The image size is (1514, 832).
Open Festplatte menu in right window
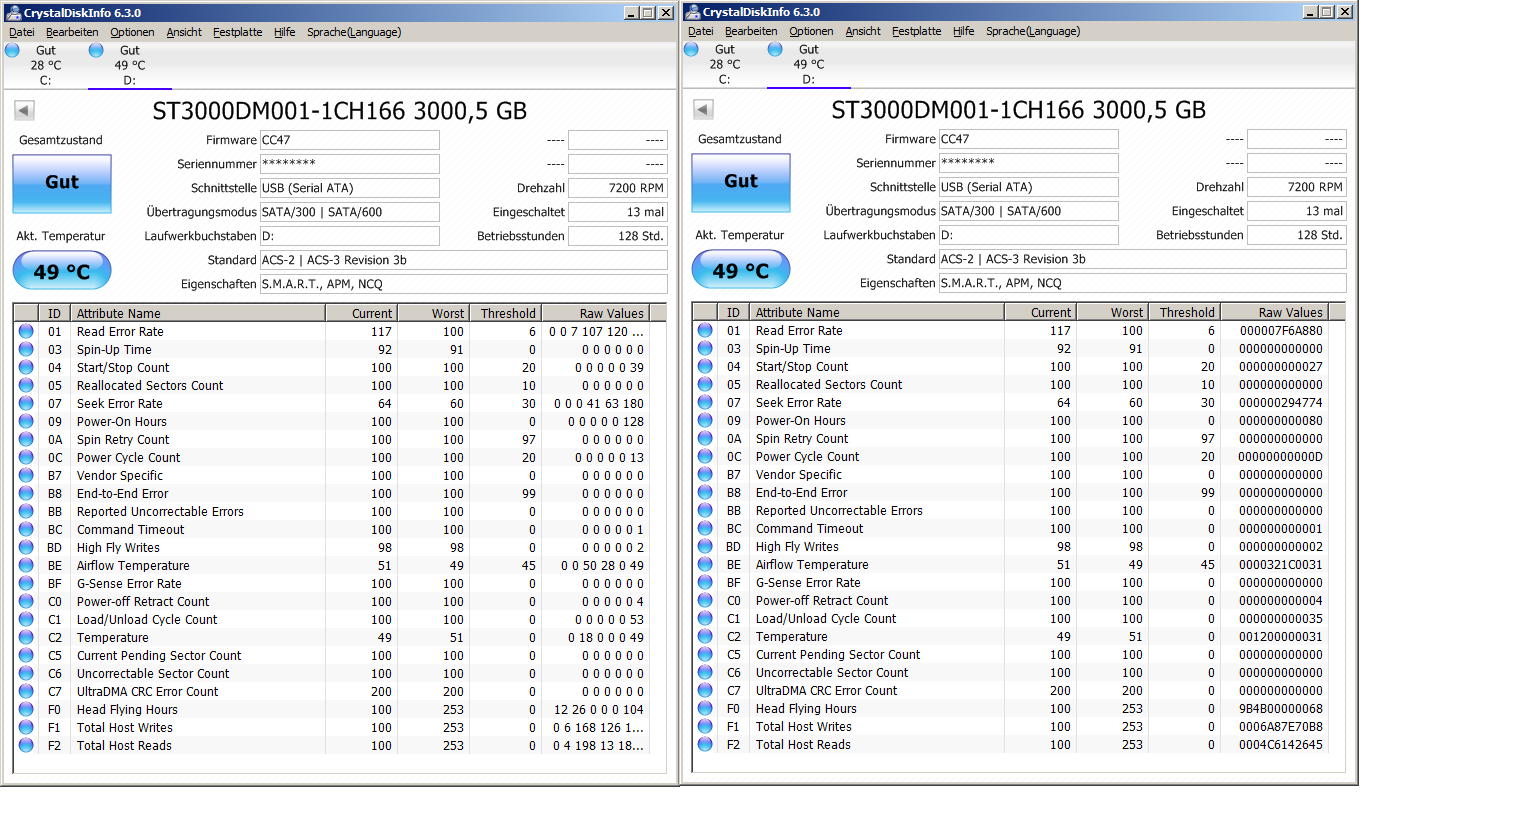(x=917, y=31)
